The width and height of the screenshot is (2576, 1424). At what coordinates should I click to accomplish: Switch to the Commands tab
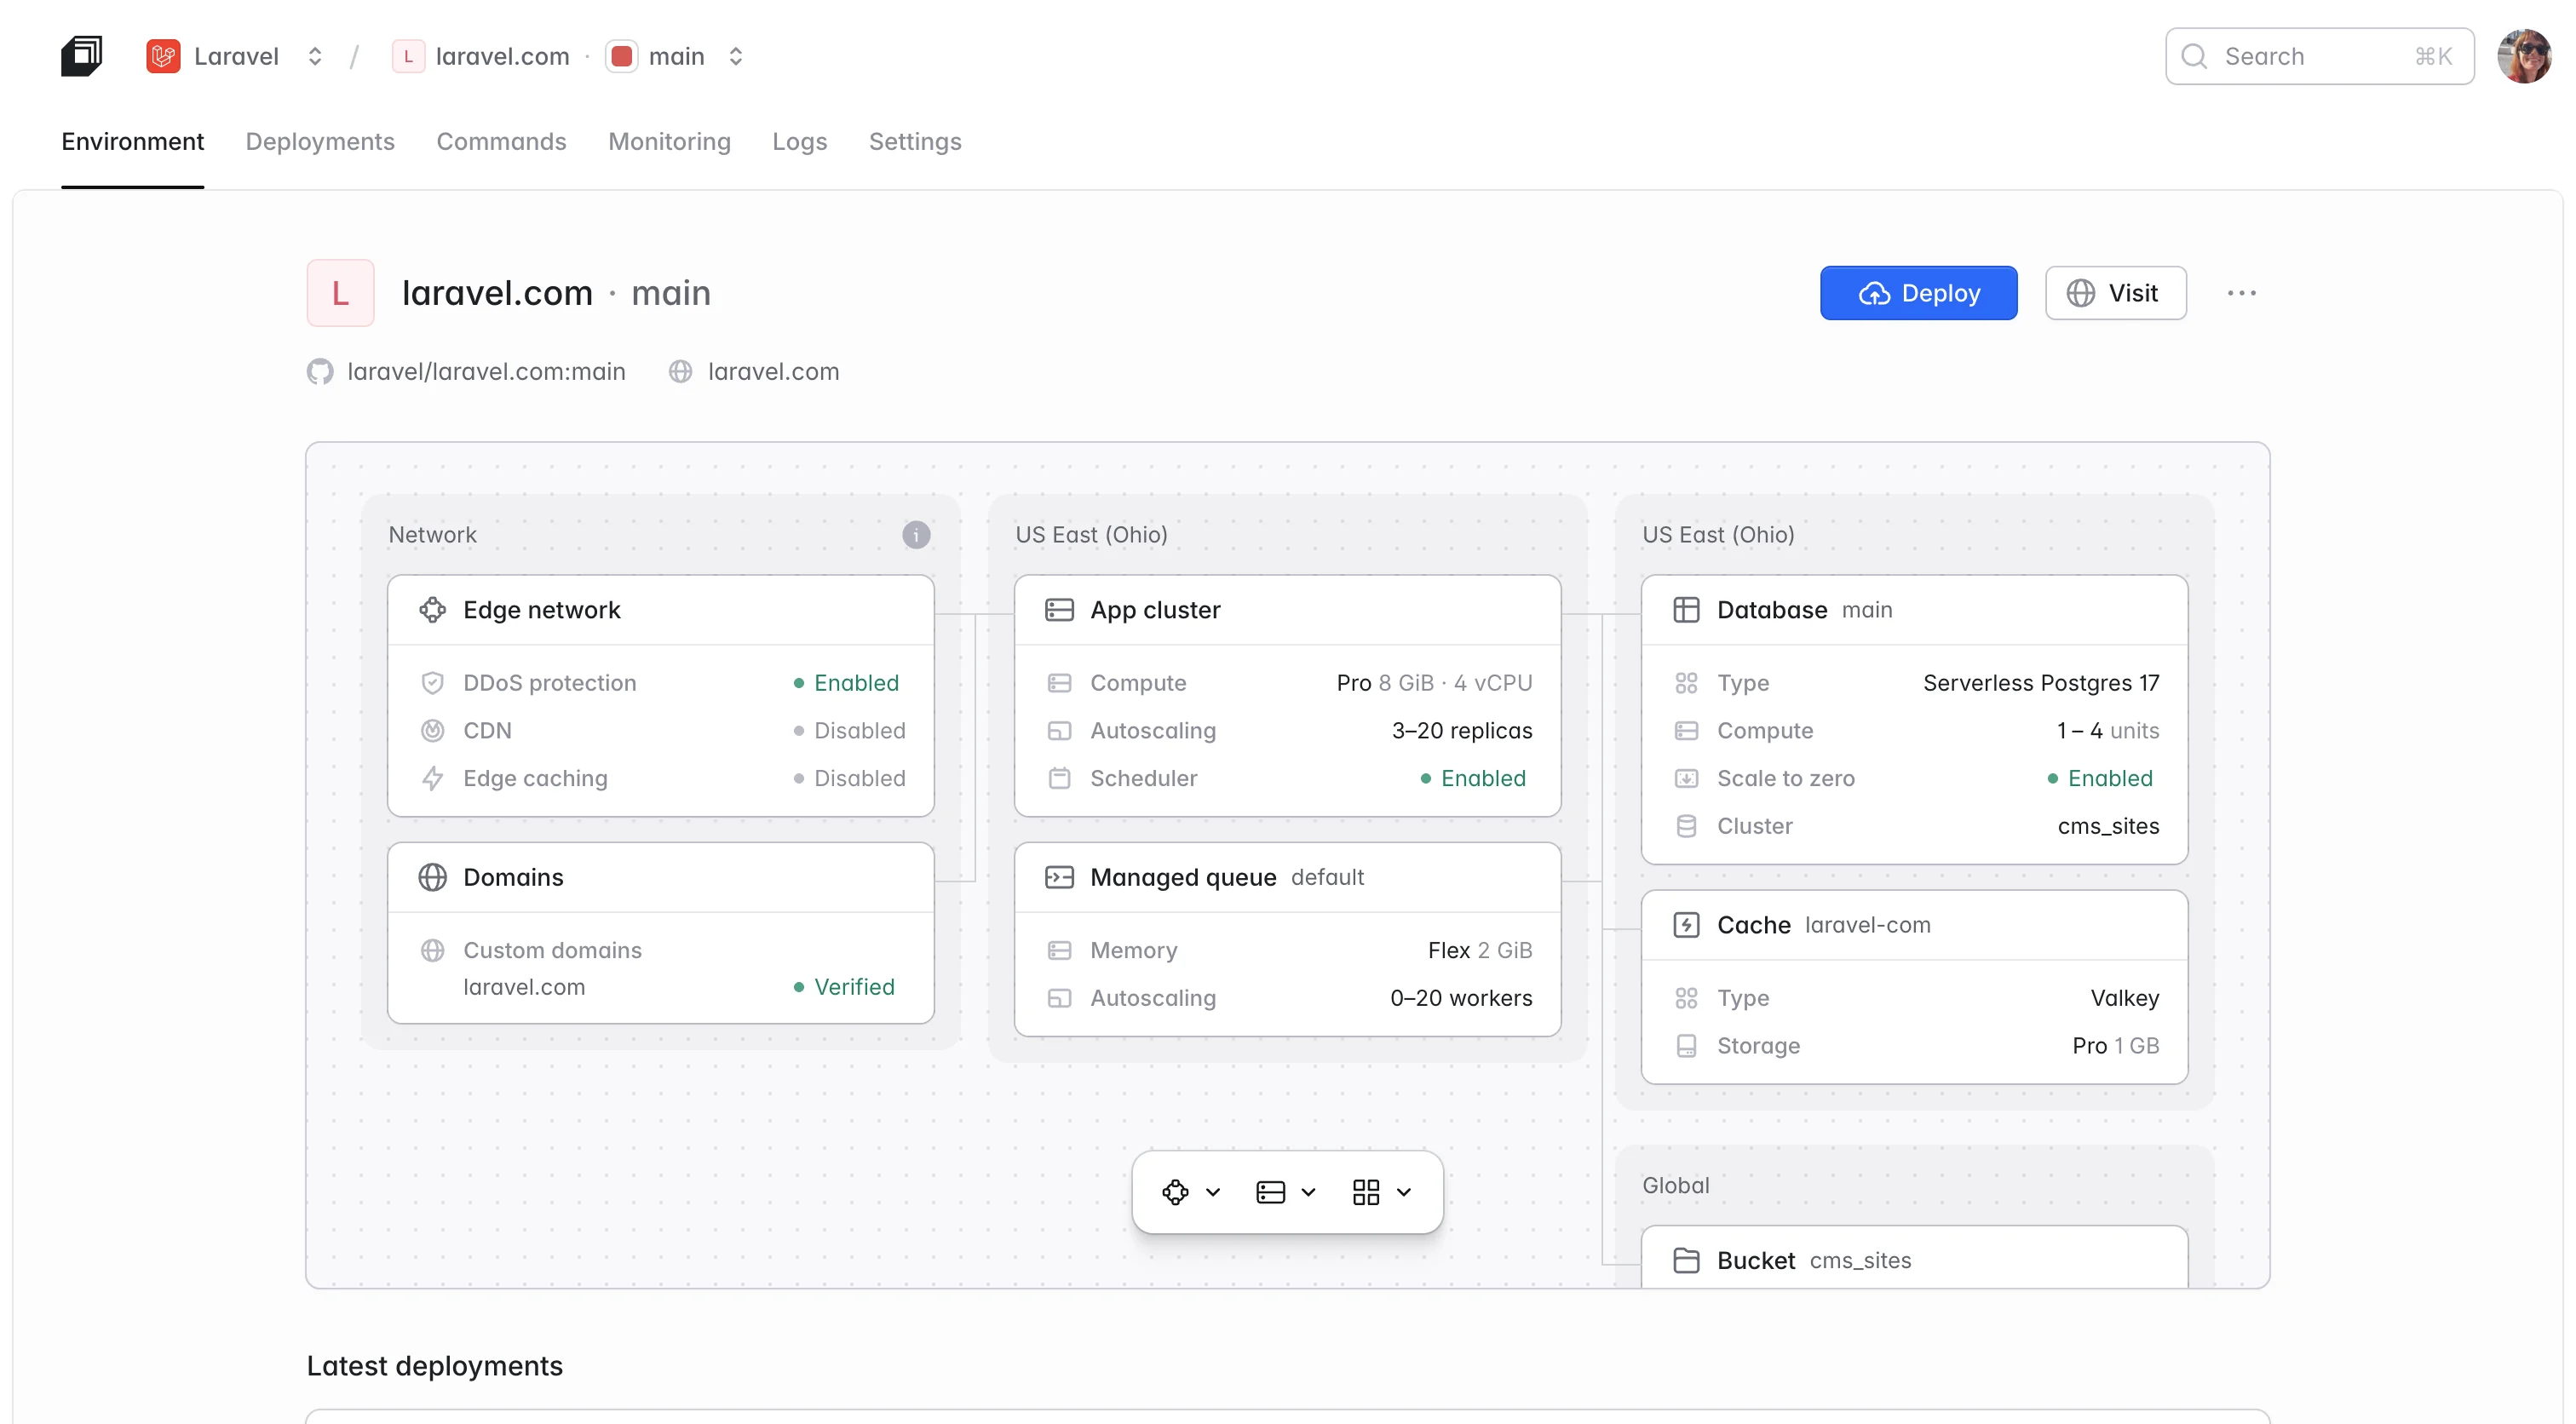(x=501, y=141)
